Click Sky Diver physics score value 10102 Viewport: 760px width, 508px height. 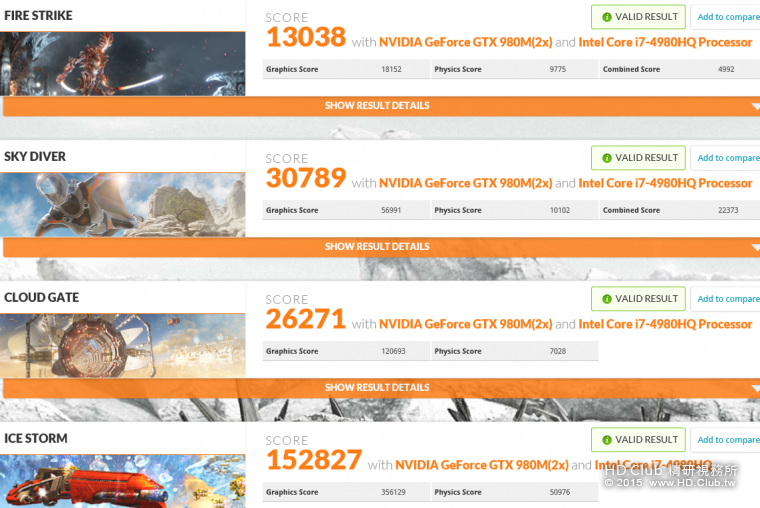point(560,210)
